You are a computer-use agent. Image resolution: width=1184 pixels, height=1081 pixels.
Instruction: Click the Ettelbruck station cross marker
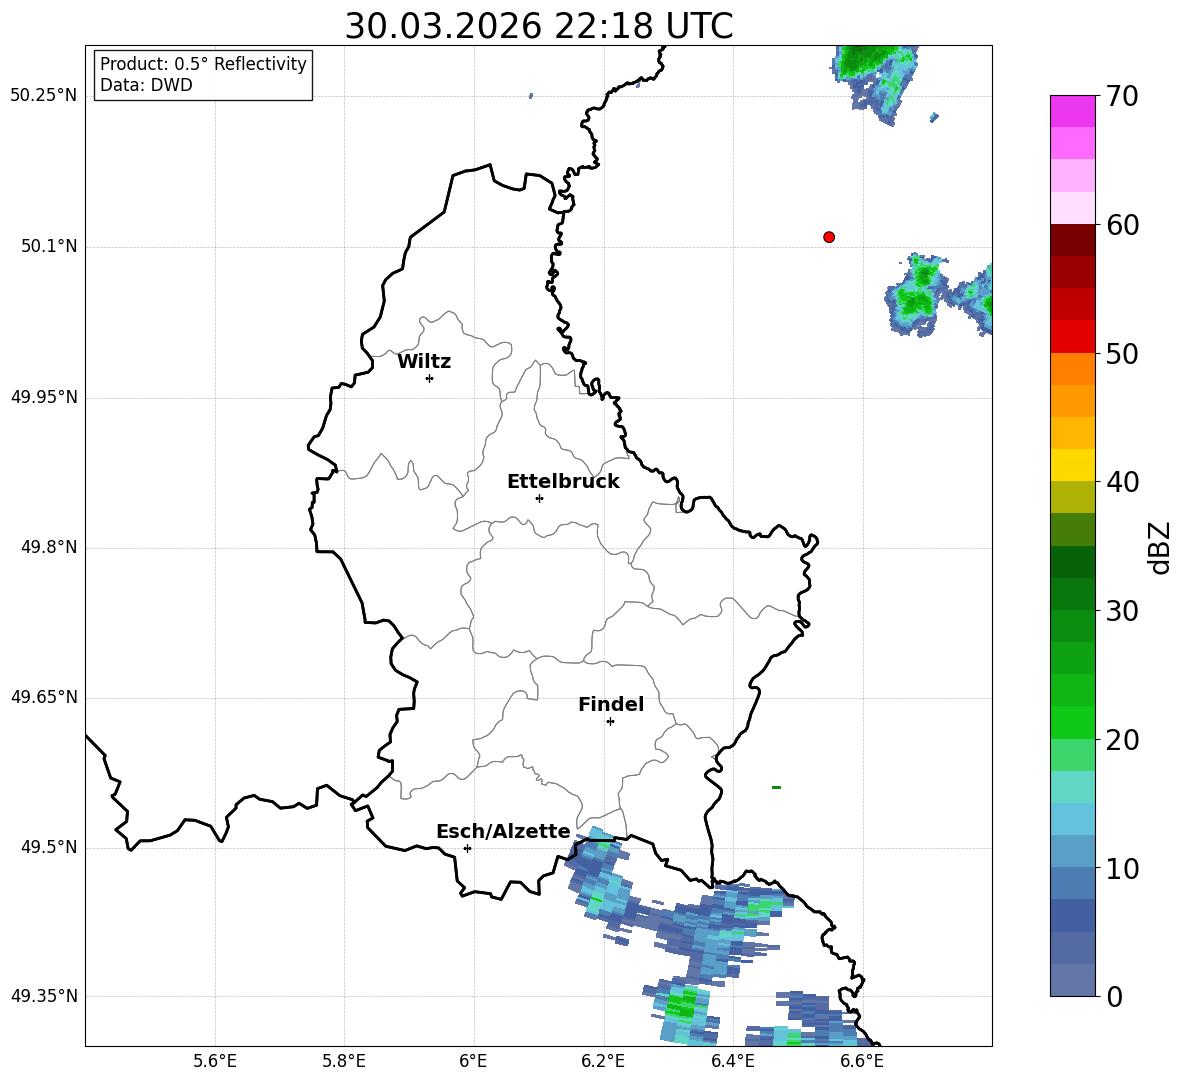click(539, 498)
